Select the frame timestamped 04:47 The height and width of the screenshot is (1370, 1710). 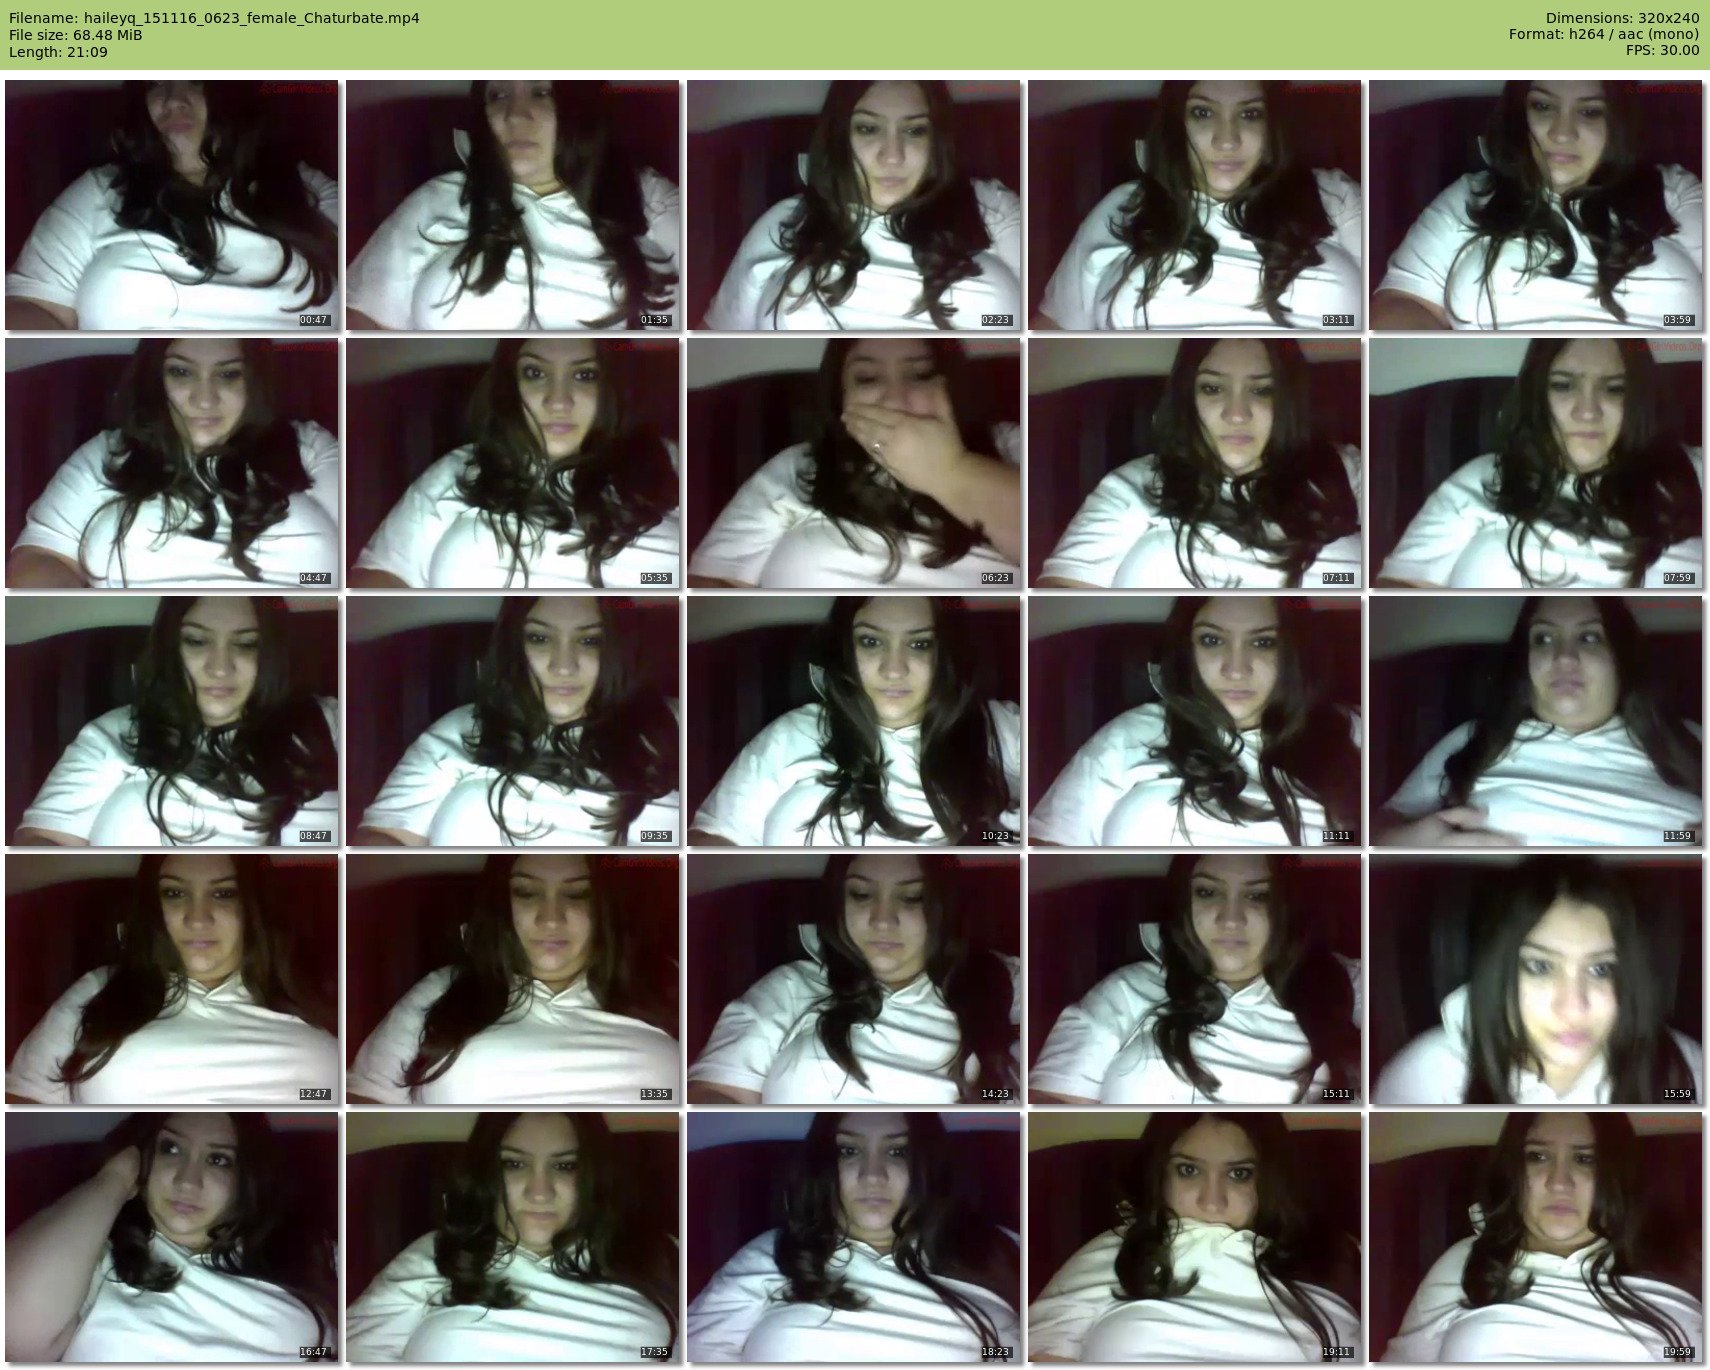[x=172, y=463]
